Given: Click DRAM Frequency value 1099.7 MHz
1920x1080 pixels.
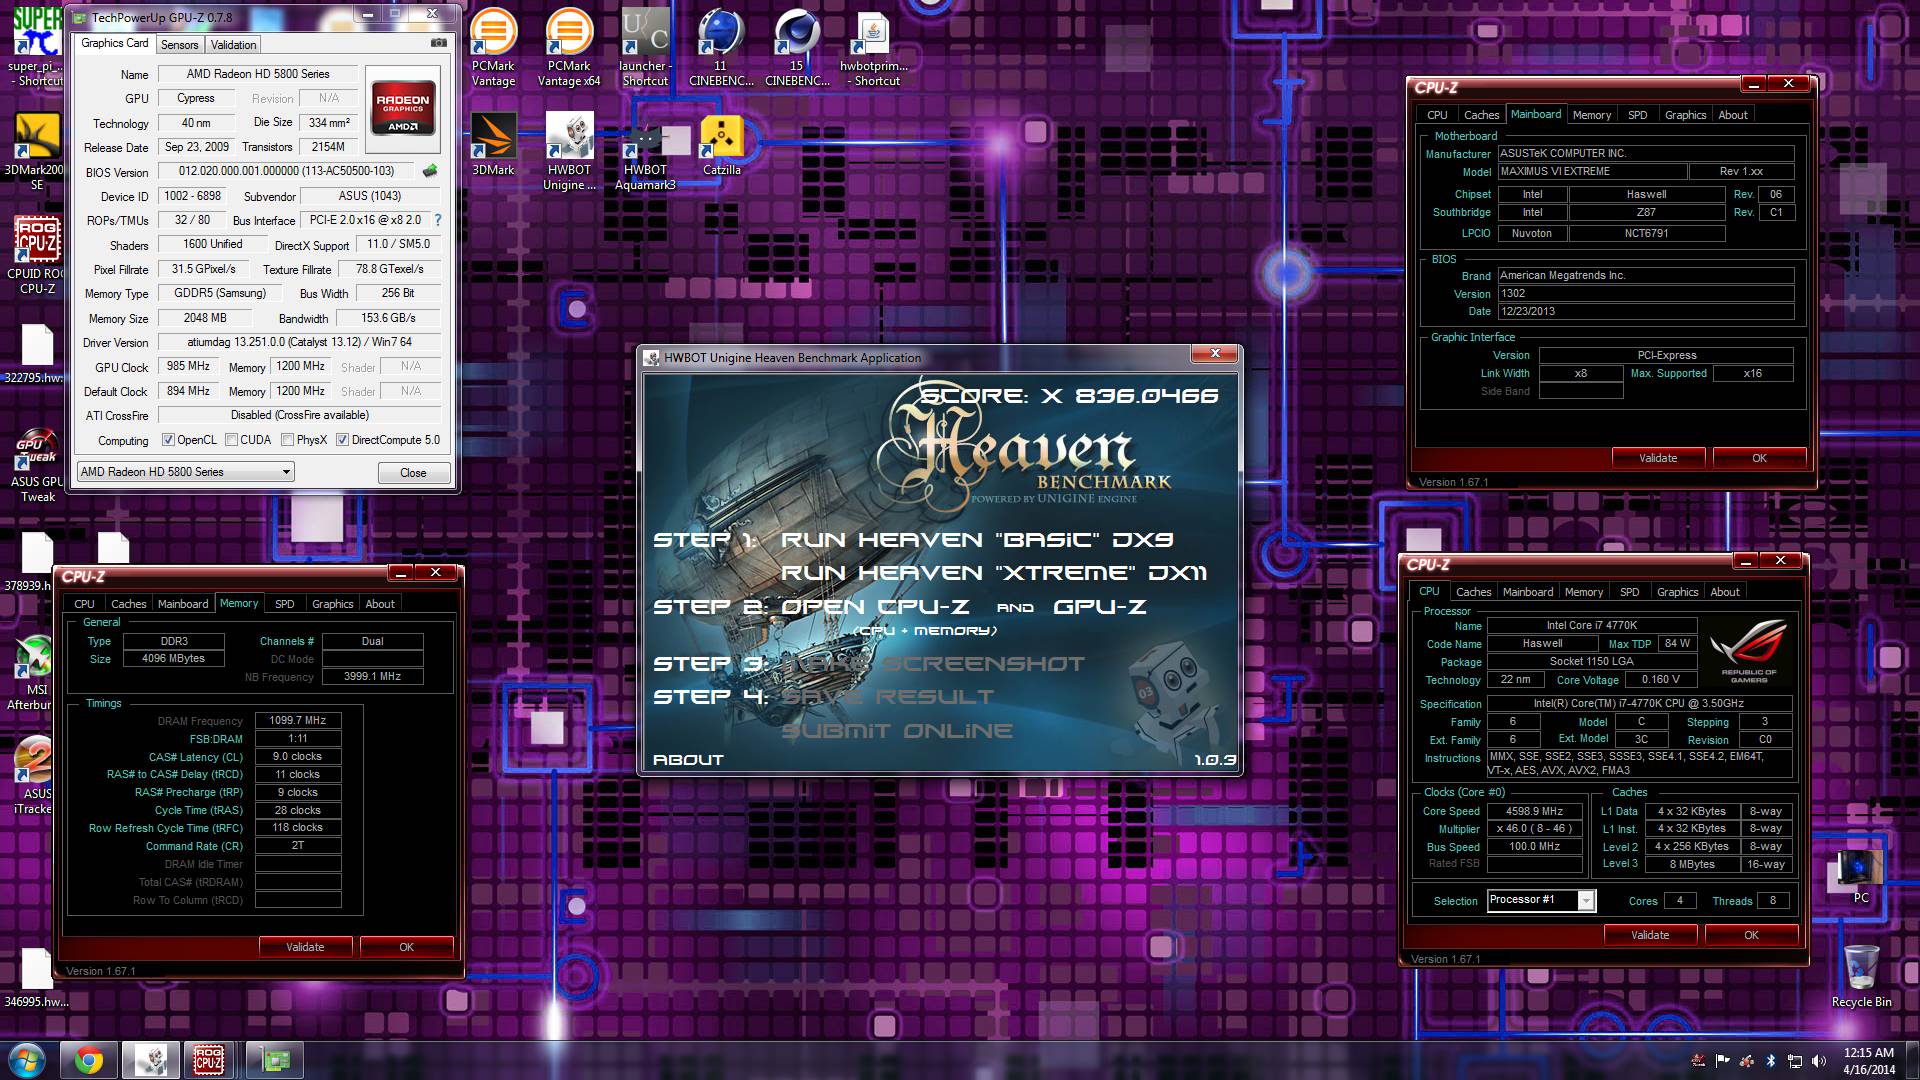Looking at the screenshot, I should tap(298, 720).
